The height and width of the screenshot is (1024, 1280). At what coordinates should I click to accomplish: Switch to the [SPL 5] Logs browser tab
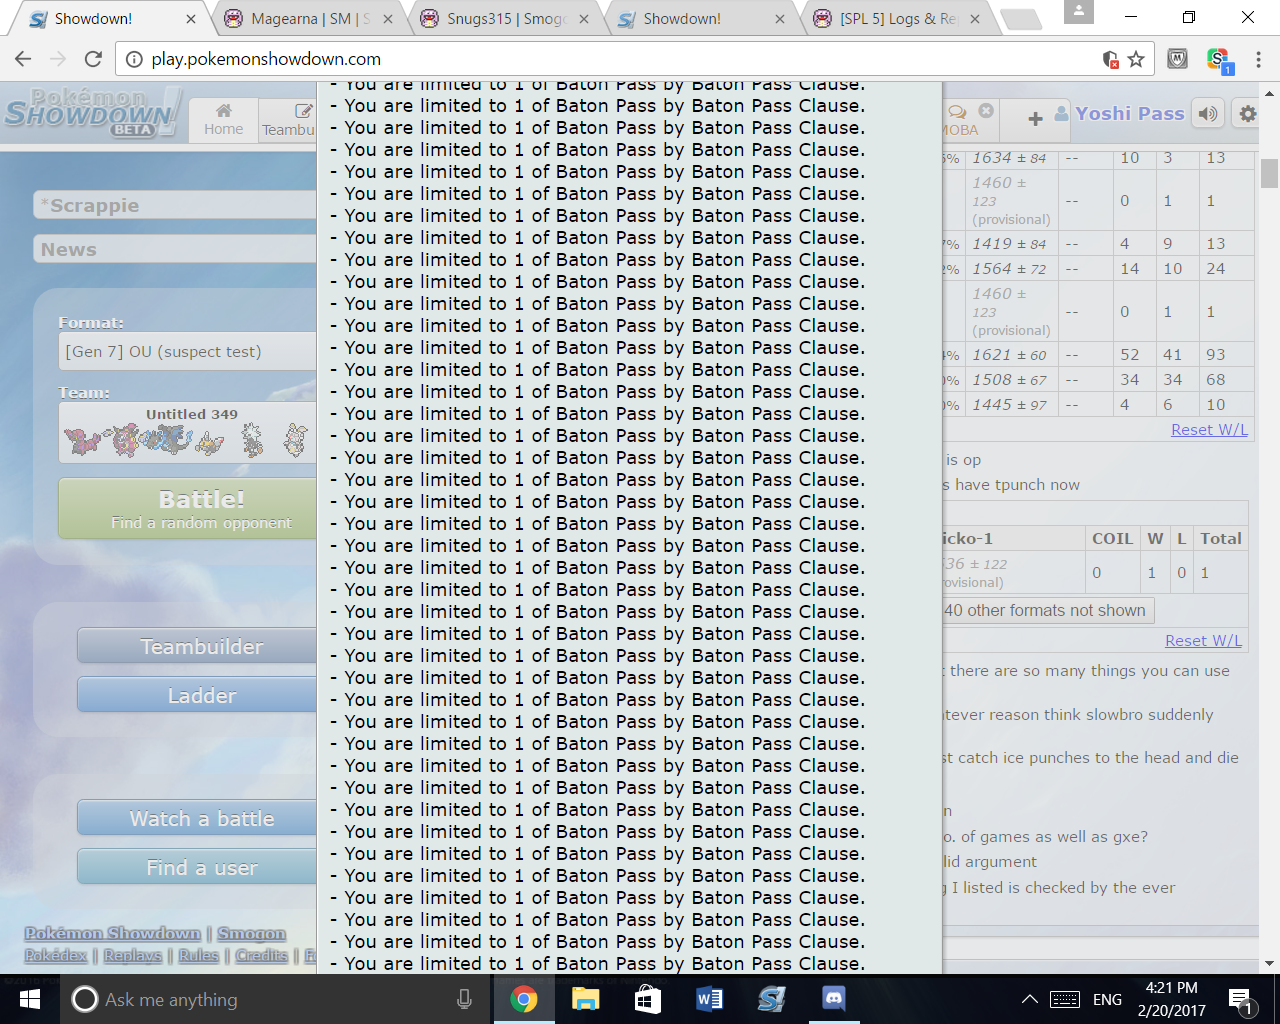898,19
